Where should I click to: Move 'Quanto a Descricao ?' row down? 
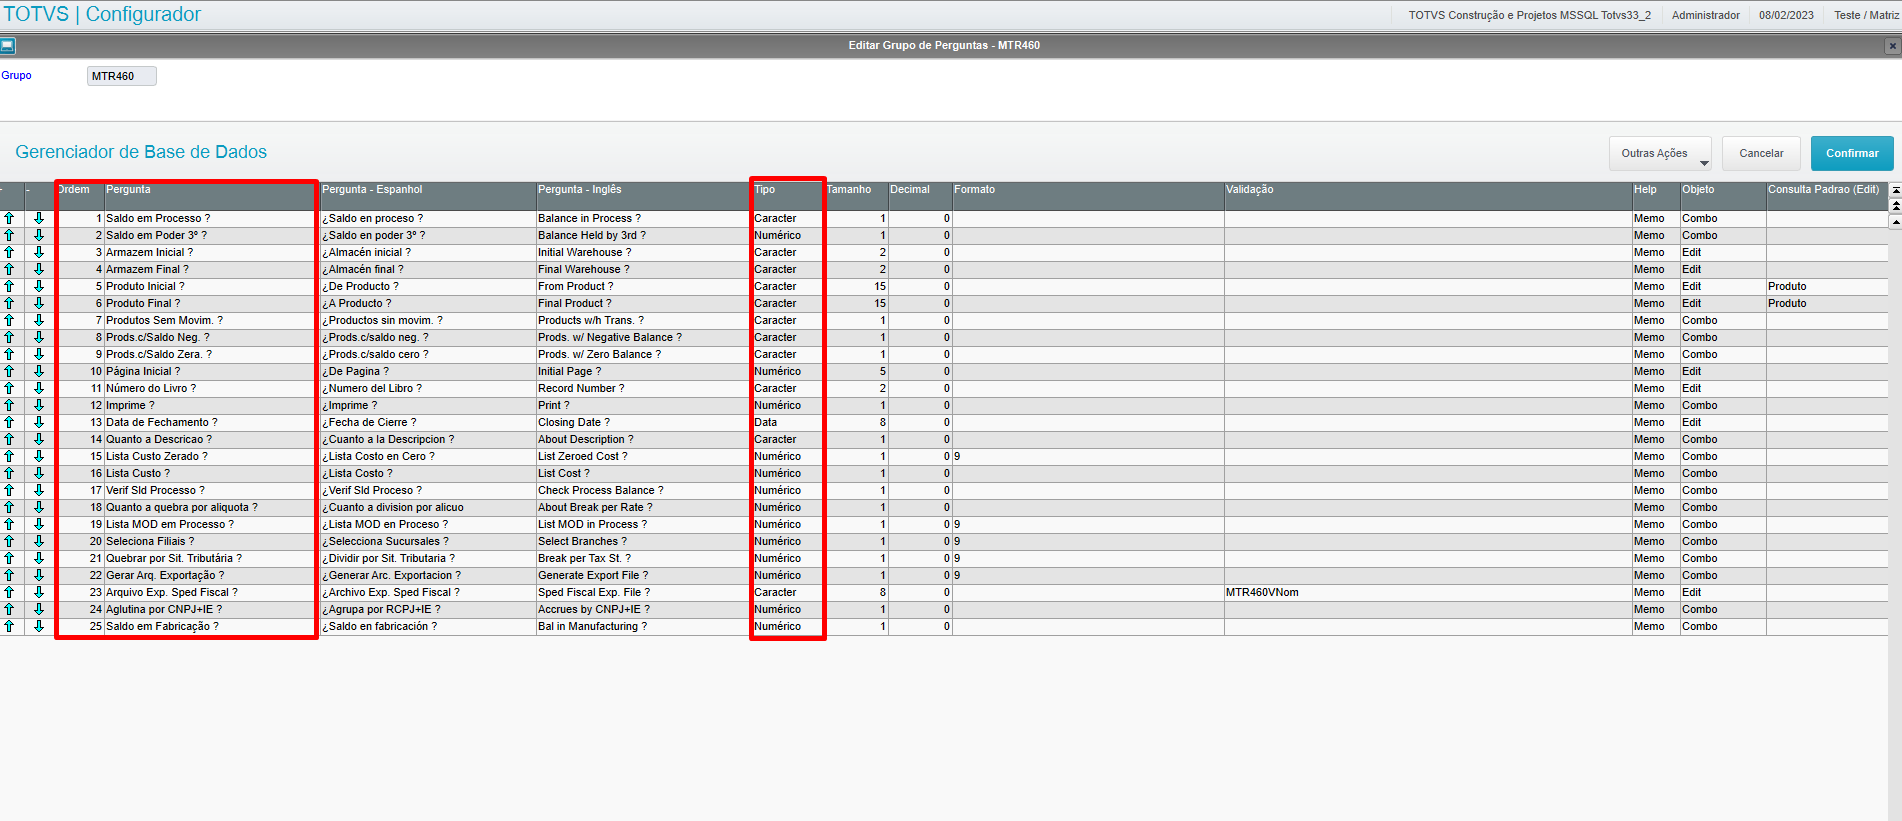pyautogui.click(x=39, y=439)
